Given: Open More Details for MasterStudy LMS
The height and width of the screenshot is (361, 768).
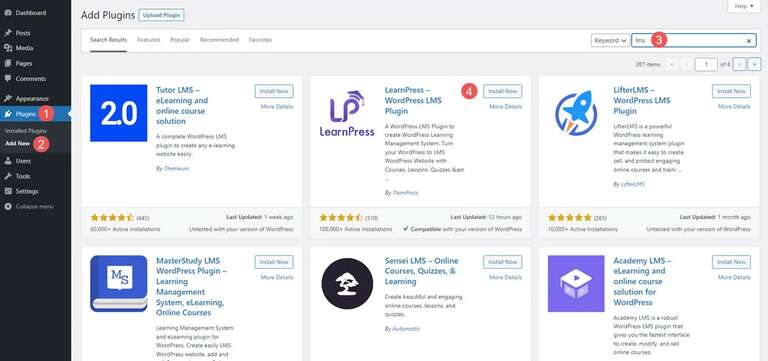Looking at the screenshot, I should coord(277,277).
